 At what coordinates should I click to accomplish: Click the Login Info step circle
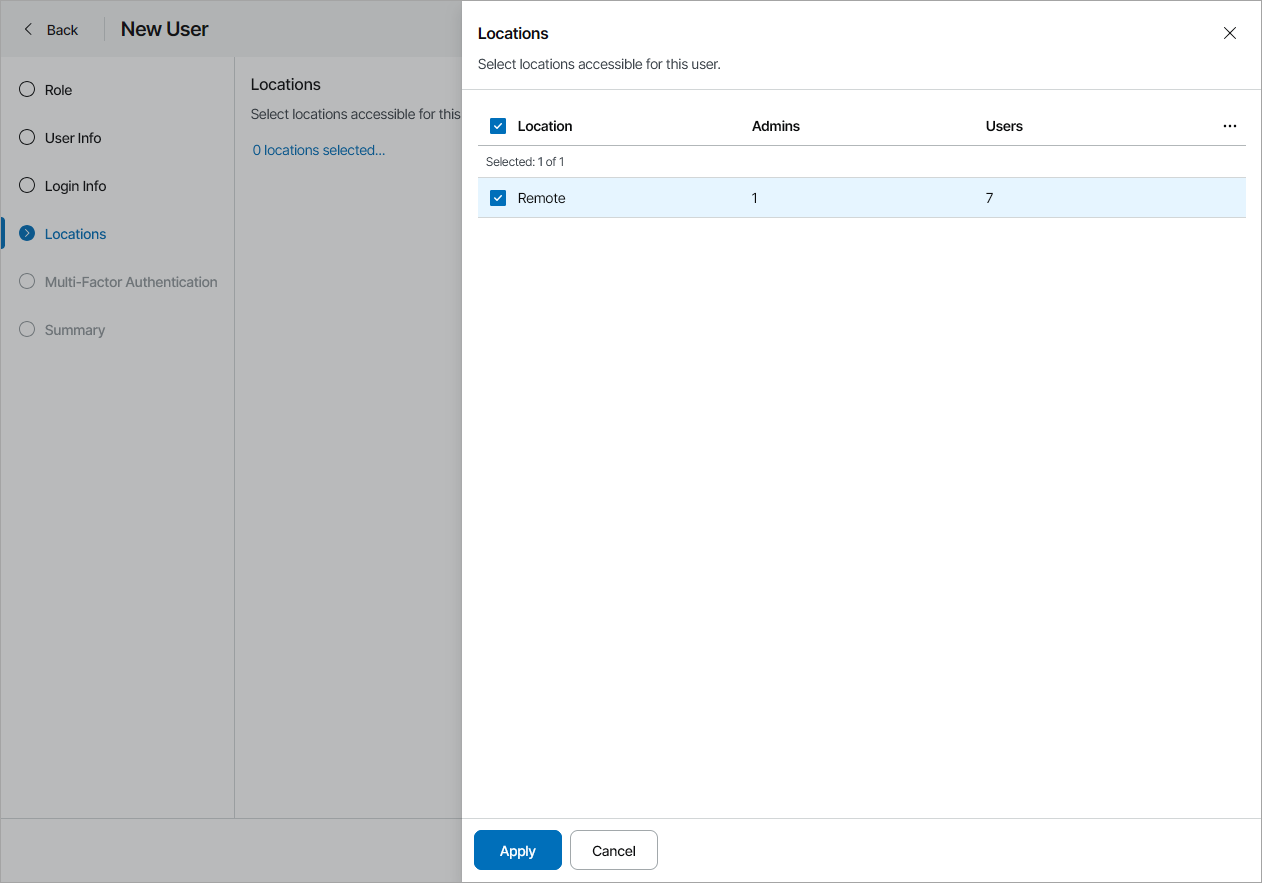[27, 186]
